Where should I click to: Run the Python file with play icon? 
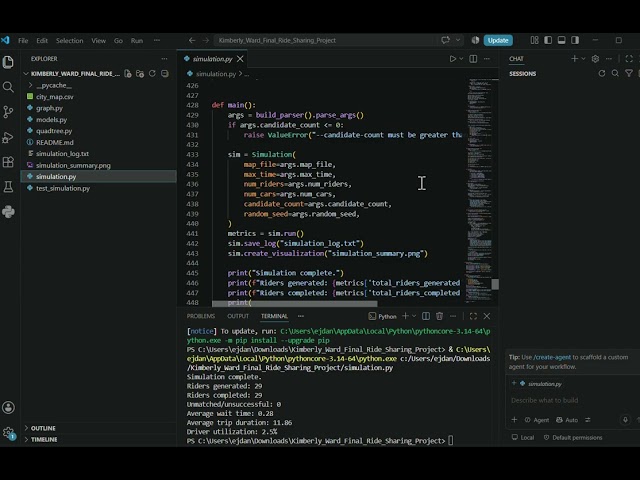click(x=453, y=59)
